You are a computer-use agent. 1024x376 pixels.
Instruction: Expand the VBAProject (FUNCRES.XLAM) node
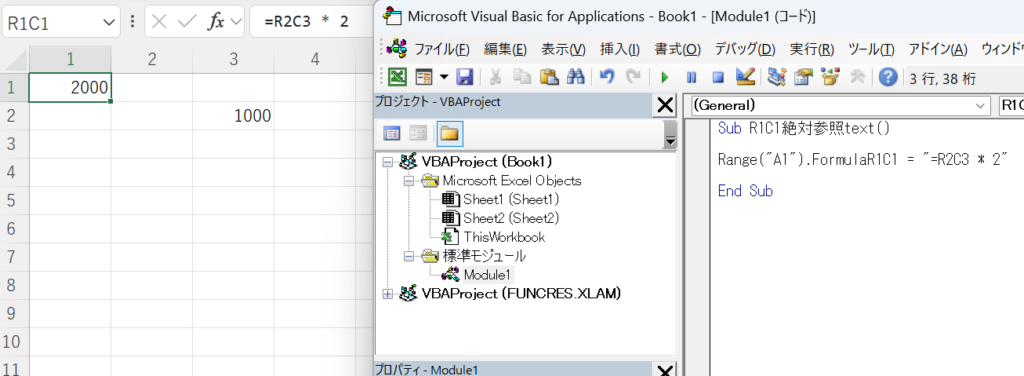389,294
